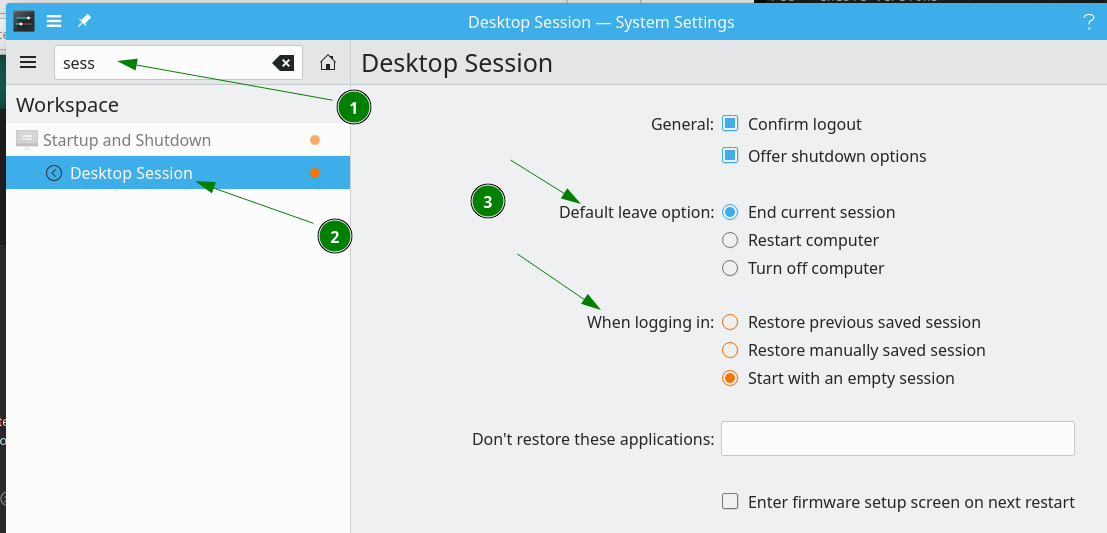Screen dimensions: 1107x533
Task: Go to the Home view with the house icon
Action: click(x=328, y=63)
